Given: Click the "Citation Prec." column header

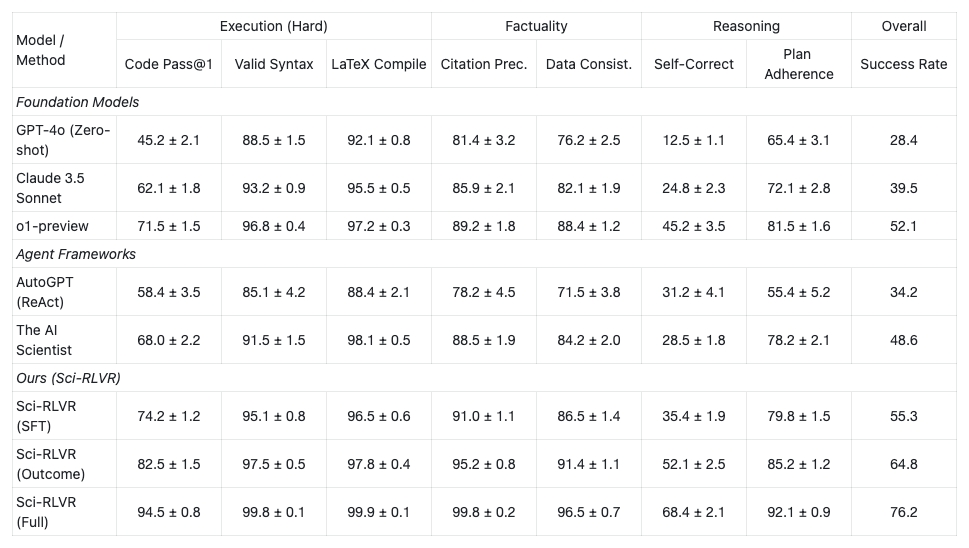Looking at the screenshot, I should (484, 64).
